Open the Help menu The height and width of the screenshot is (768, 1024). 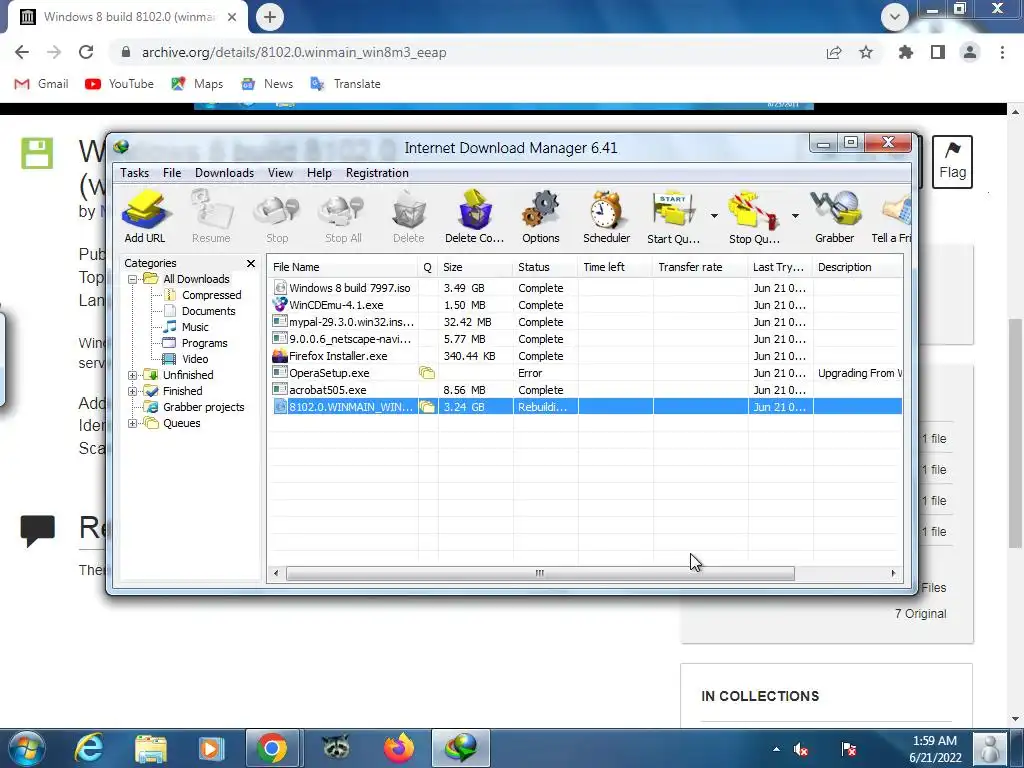coord(319,173)
